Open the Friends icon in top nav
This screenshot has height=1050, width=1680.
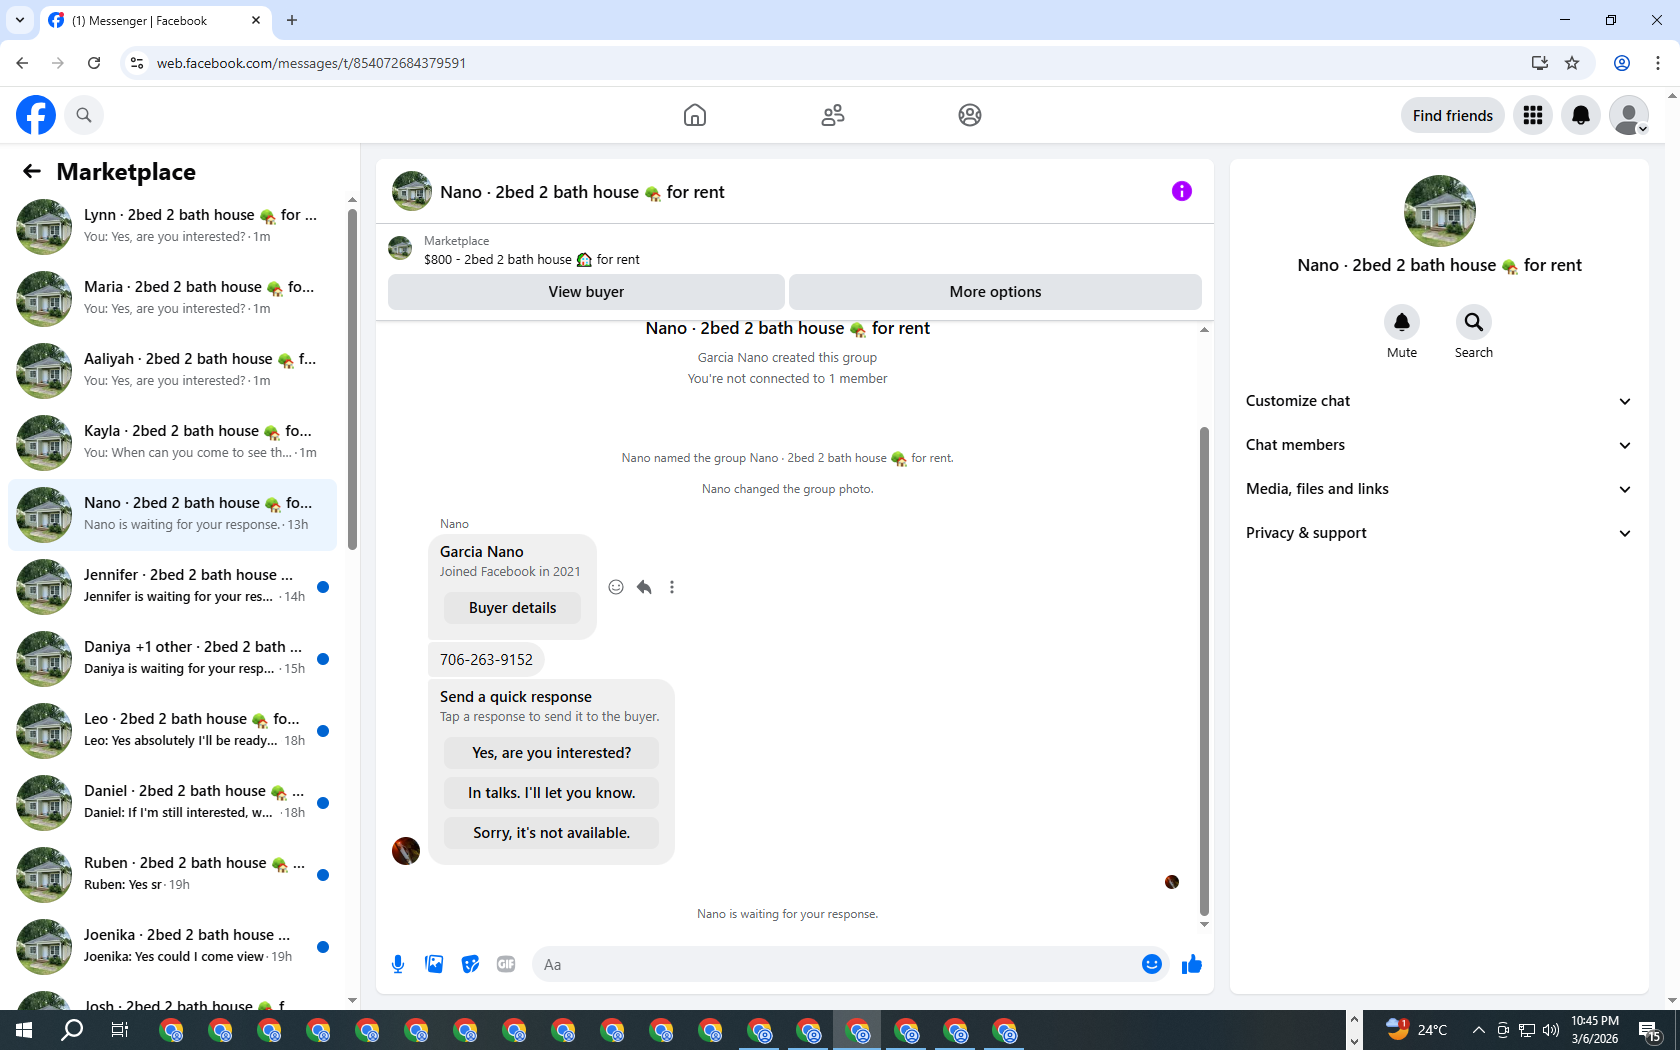pos(833,115)
